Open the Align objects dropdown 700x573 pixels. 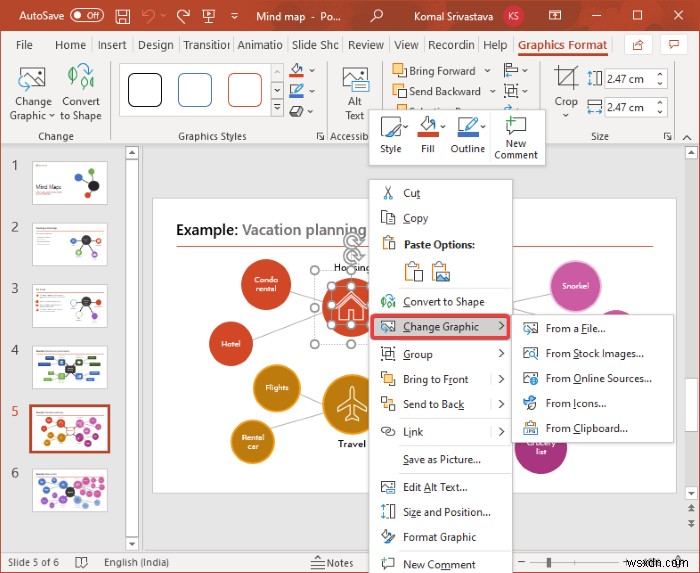click(x=516, y=71)
